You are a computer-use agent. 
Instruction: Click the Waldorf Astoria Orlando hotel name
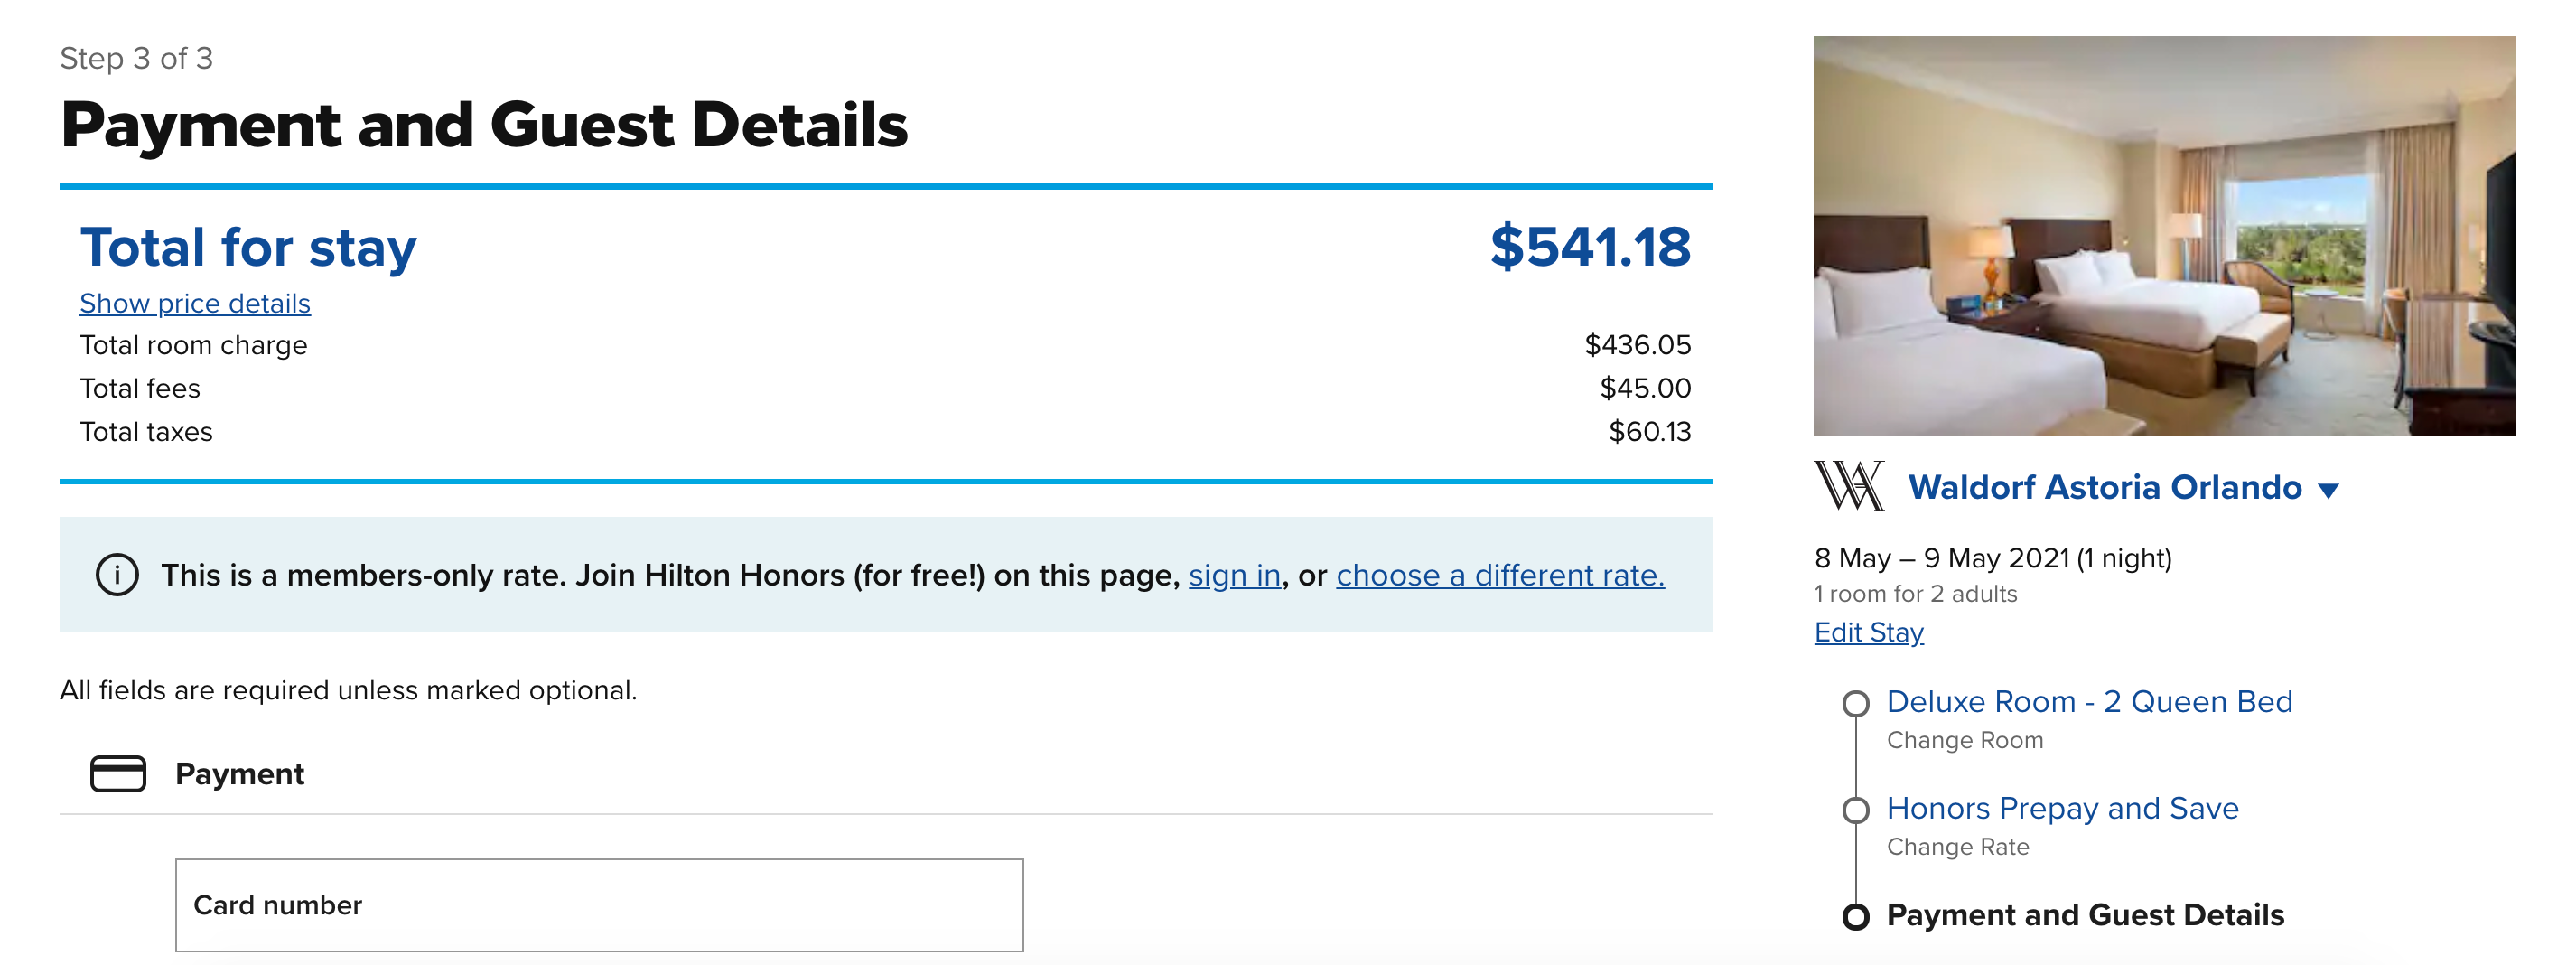[x=2104, y=487]
